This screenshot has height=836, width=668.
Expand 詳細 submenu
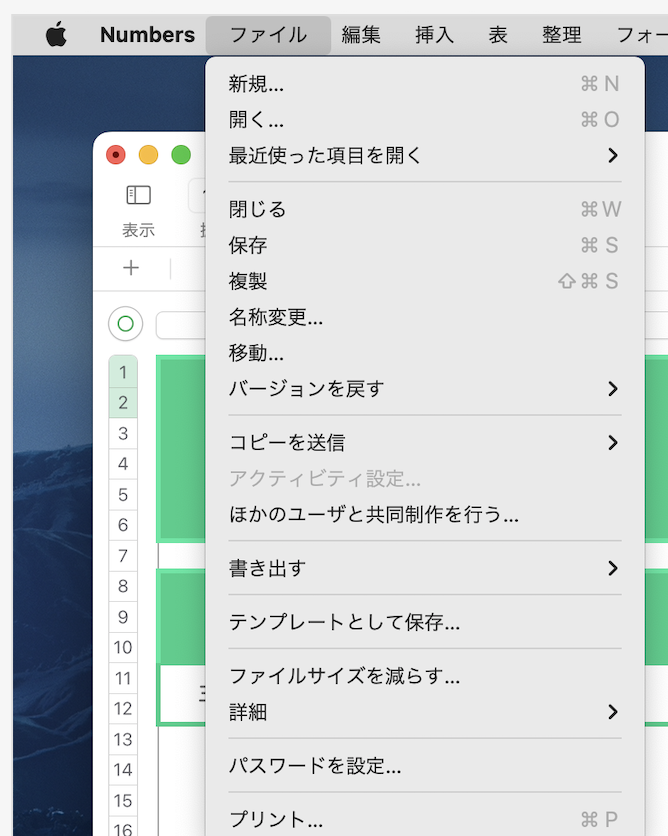(425, 711)
